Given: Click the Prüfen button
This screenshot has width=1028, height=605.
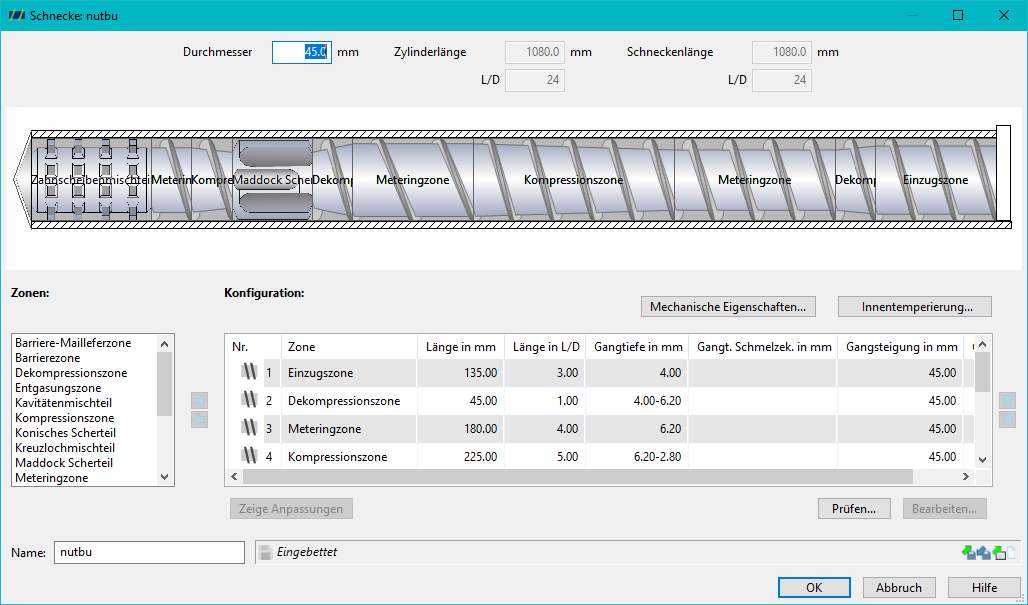Looking at the screenshot, I should (854, 509).
